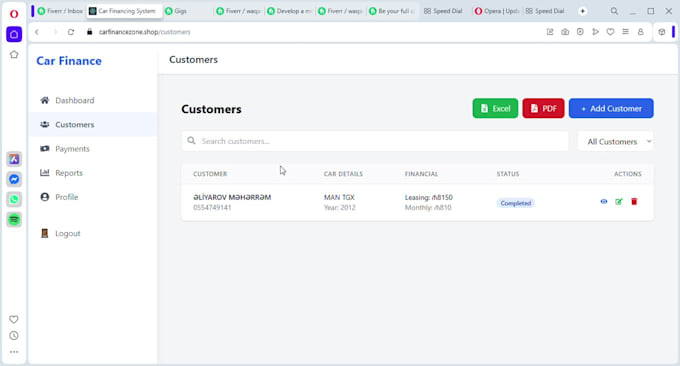Click the FINANCIAL column header

pos(421,174)
